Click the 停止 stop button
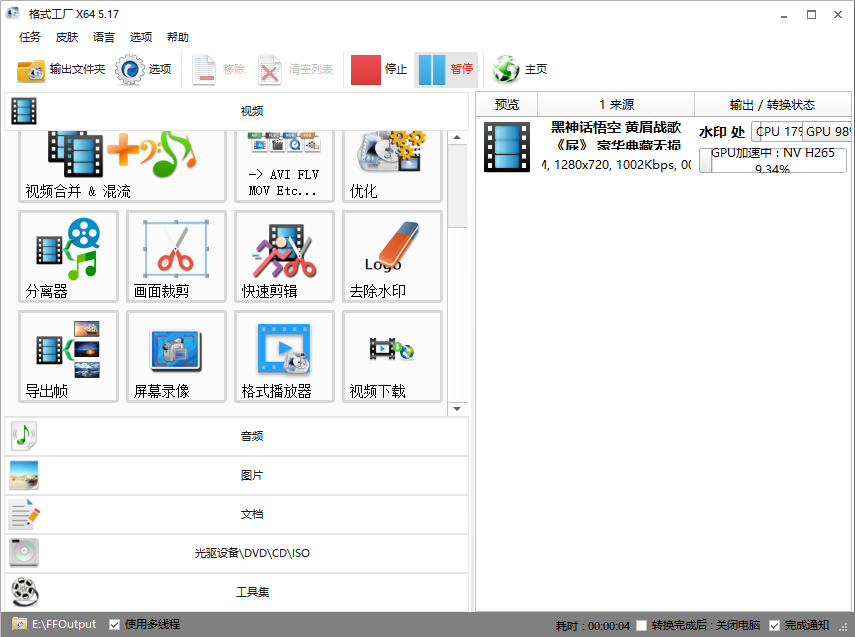855x637 pixels. pos(380,69)
